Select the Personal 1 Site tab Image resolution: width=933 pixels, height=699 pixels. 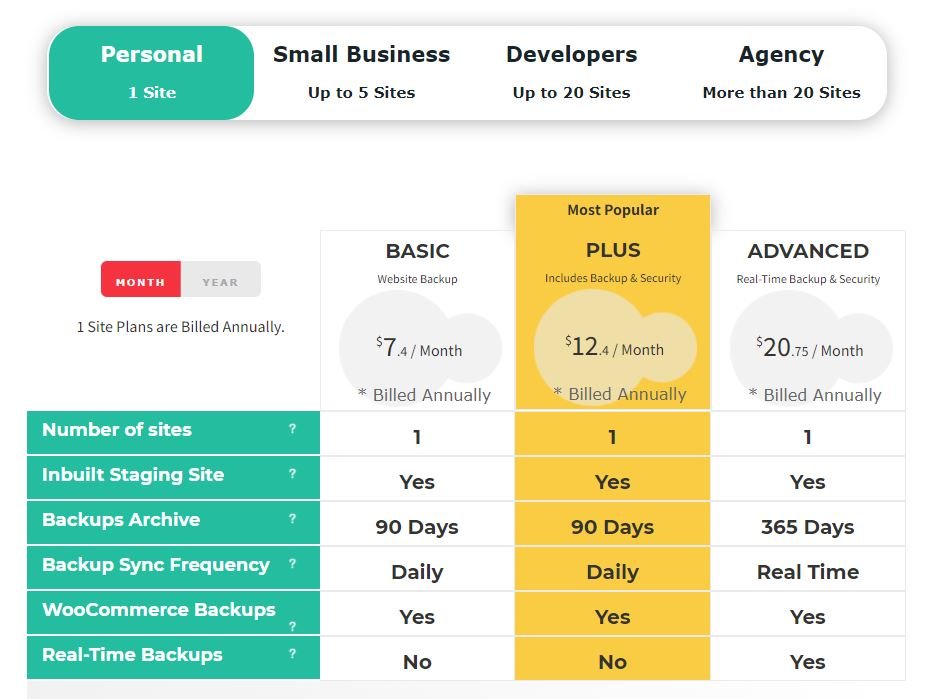click(152, 72)
